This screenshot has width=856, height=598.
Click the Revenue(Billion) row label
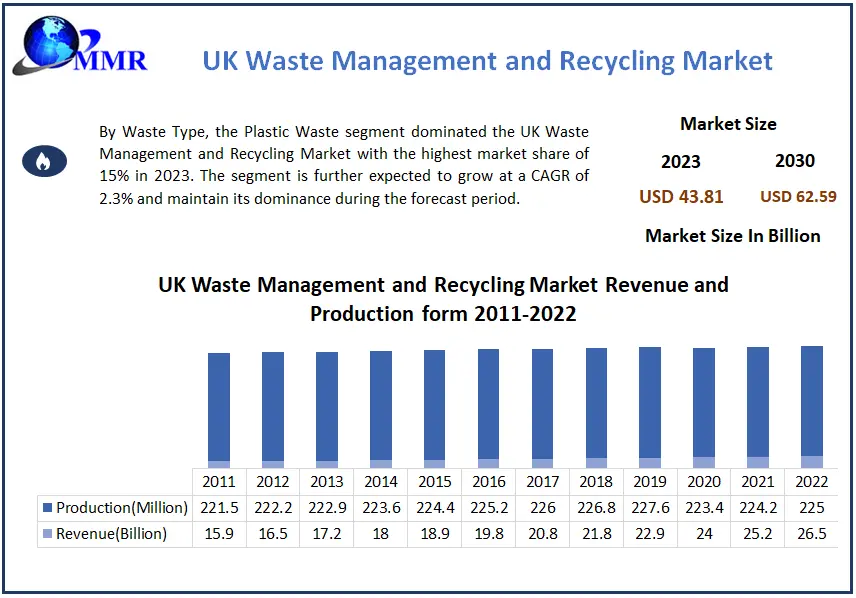pyautogui.click(x=111, y=534)
